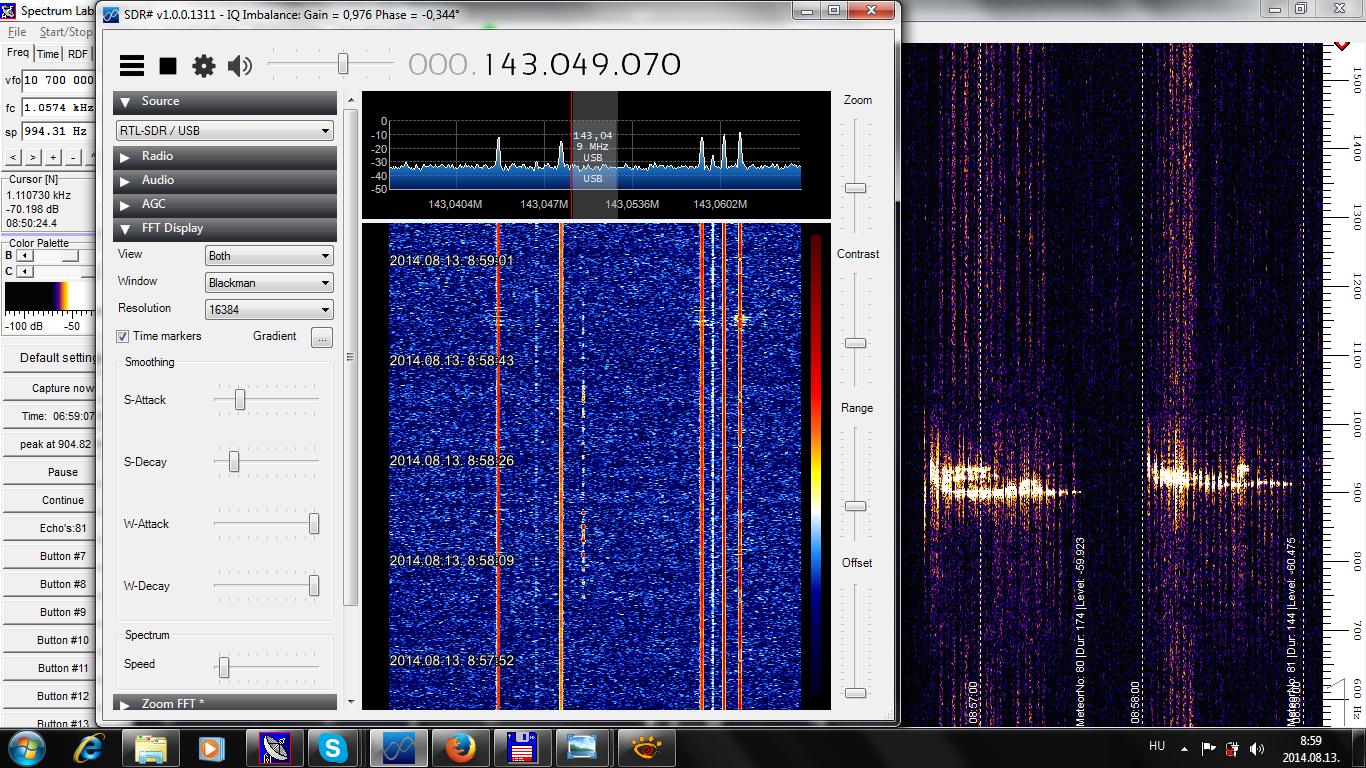Open settings with the gear icon

coord(204,66)
